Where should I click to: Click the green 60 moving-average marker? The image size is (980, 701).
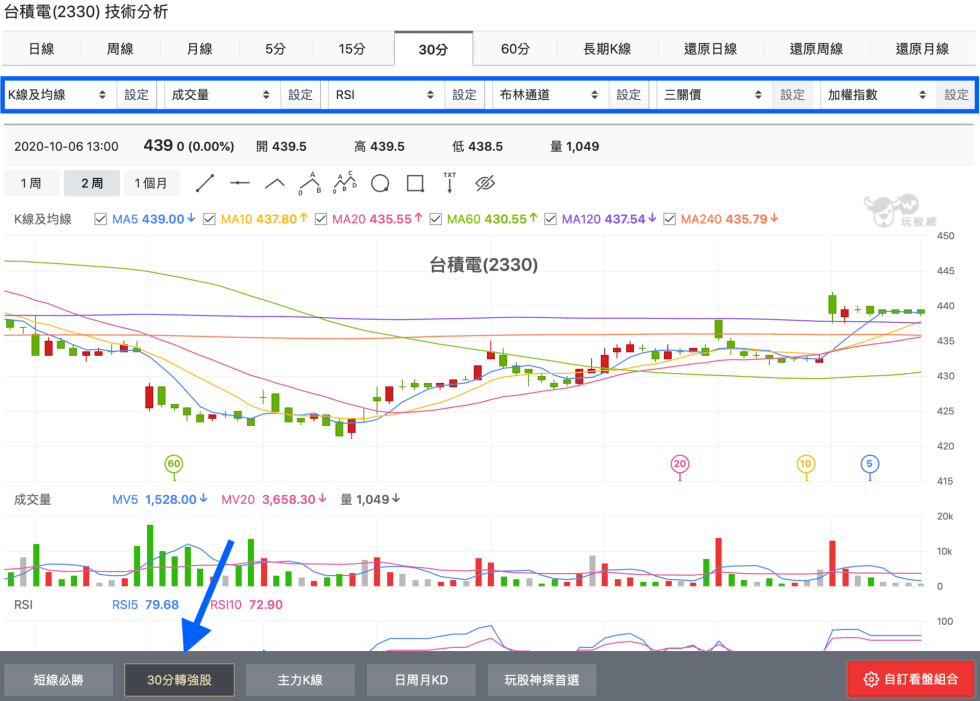(x=174, y=464)
